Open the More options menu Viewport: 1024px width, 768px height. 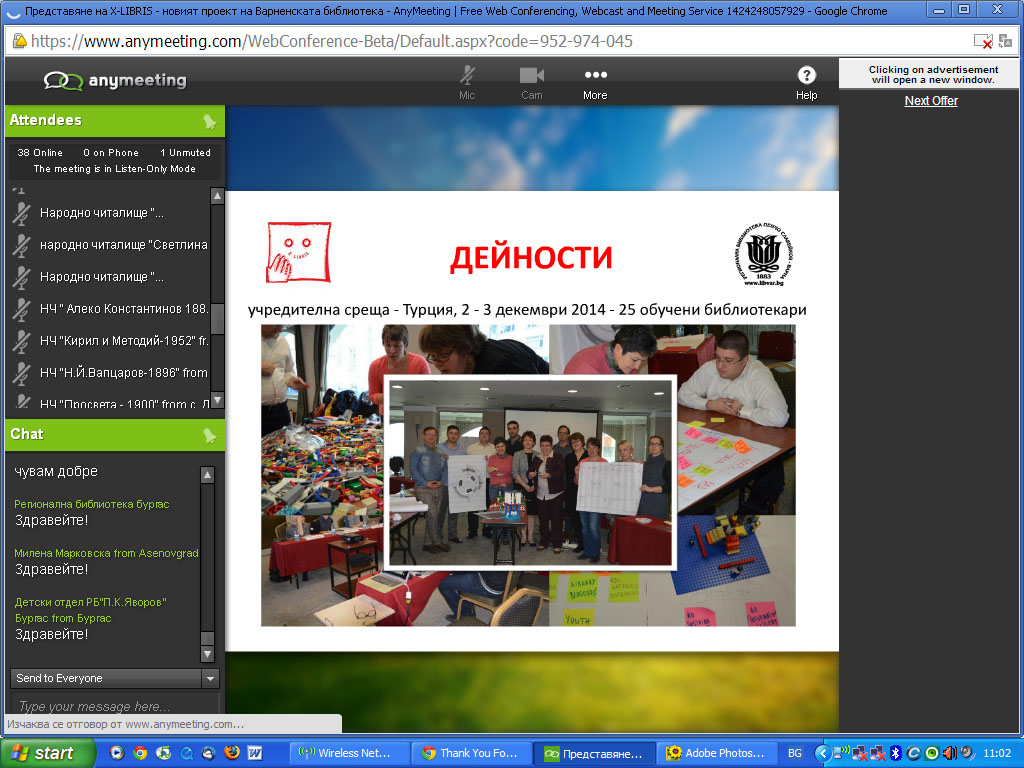pos(595,81)
